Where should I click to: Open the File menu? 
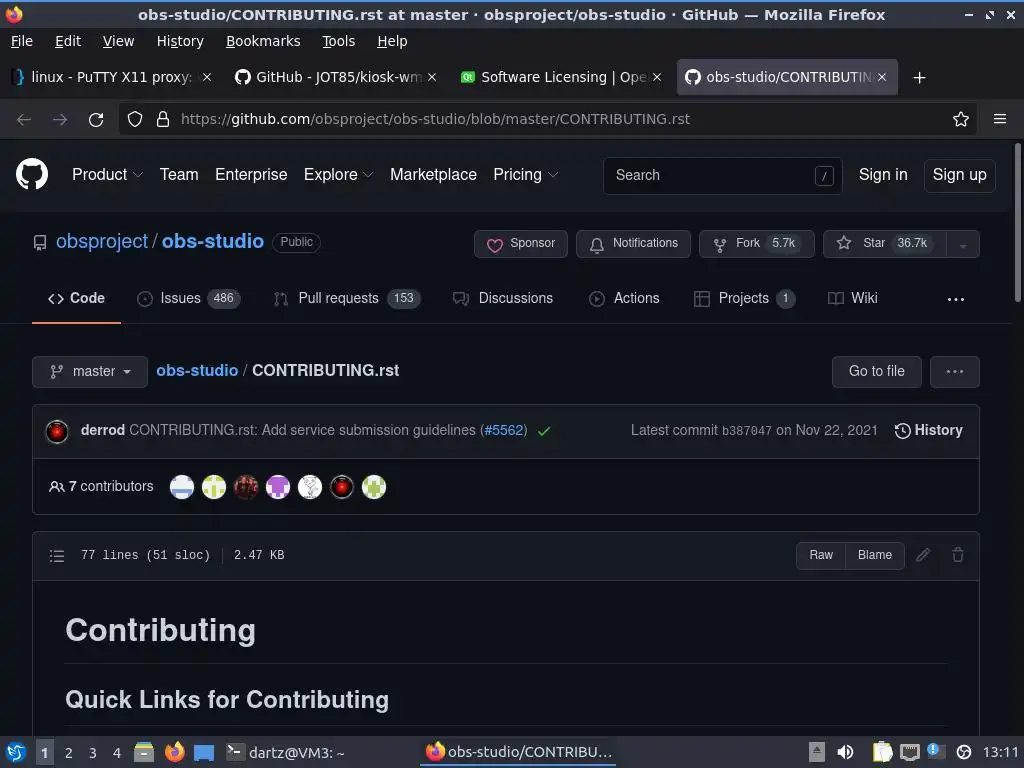click(22, 41)
